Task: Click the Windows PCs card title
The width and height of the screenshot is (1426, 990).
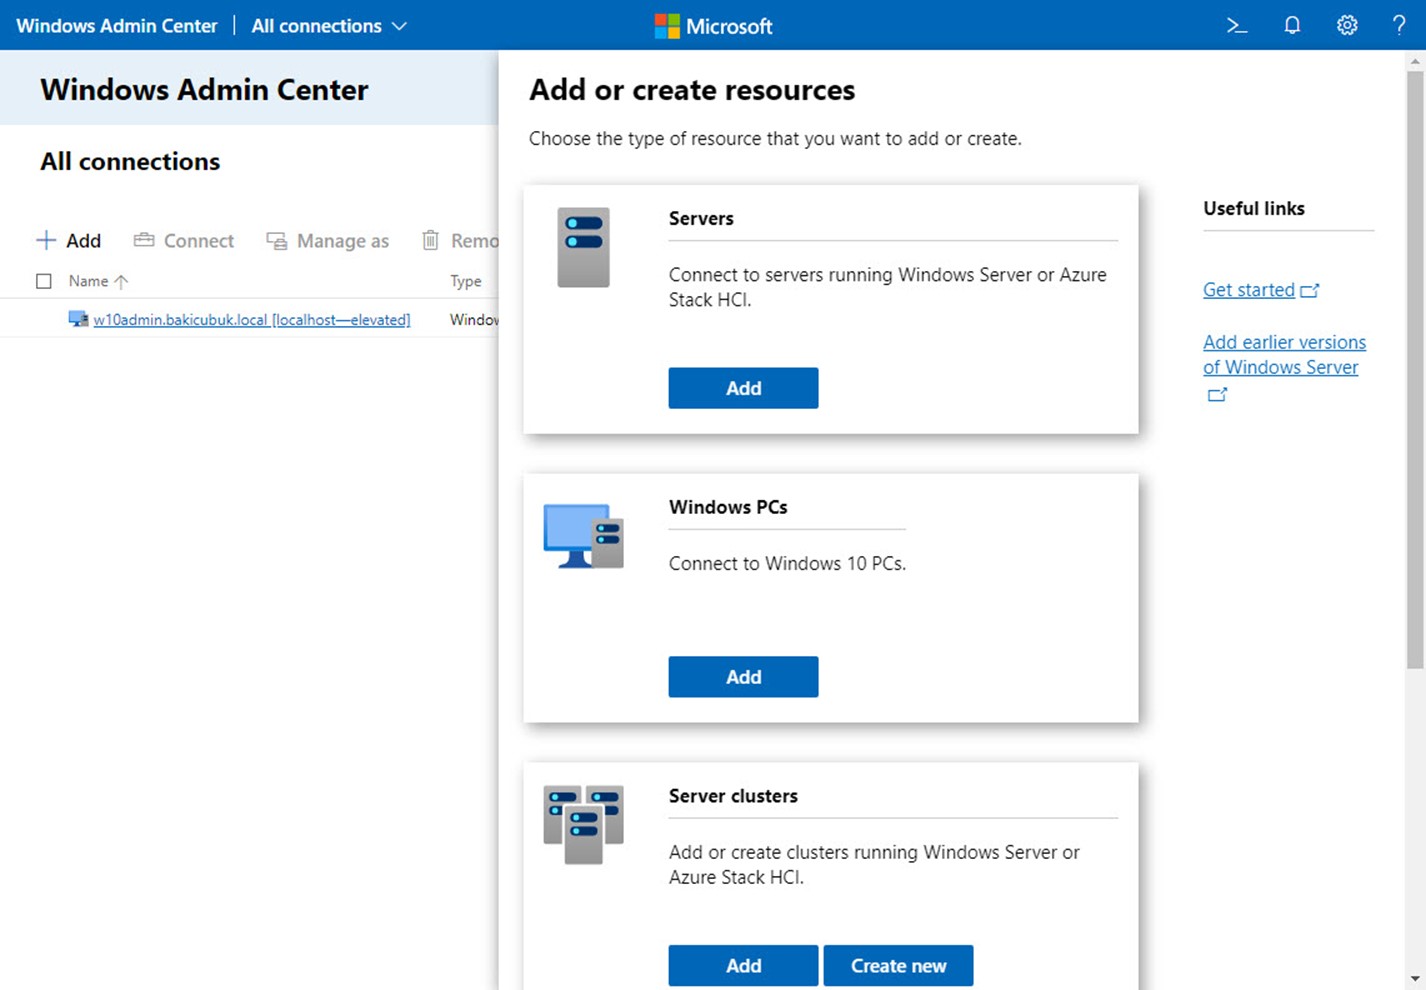Action: pyautogui.click(x=728, y=507)
